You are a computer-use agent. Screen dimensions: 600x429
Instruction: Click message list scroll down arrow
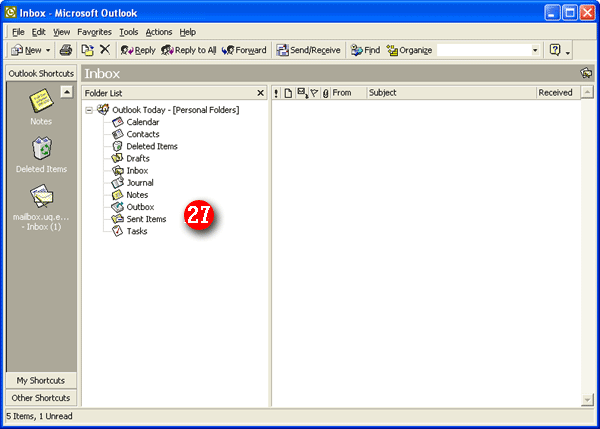coord(587,400)
